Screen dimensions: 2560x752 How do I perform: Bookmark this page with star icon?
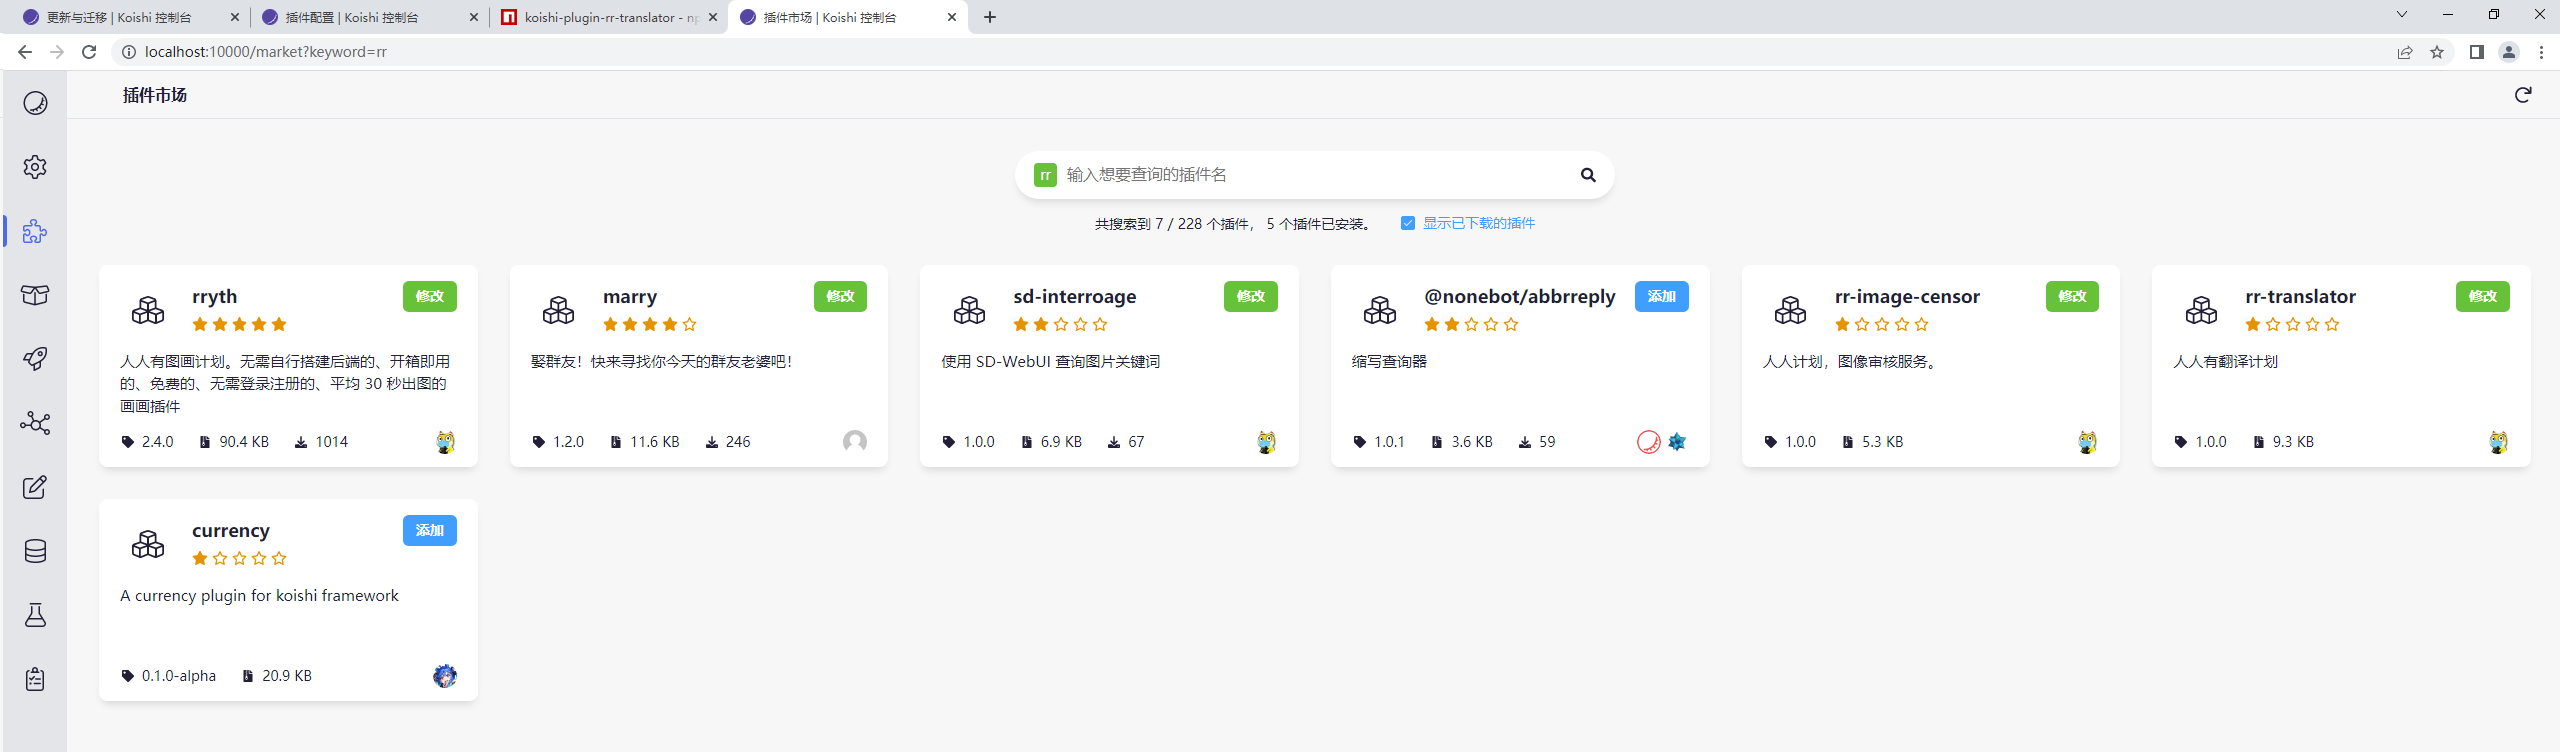[2437, 52]
